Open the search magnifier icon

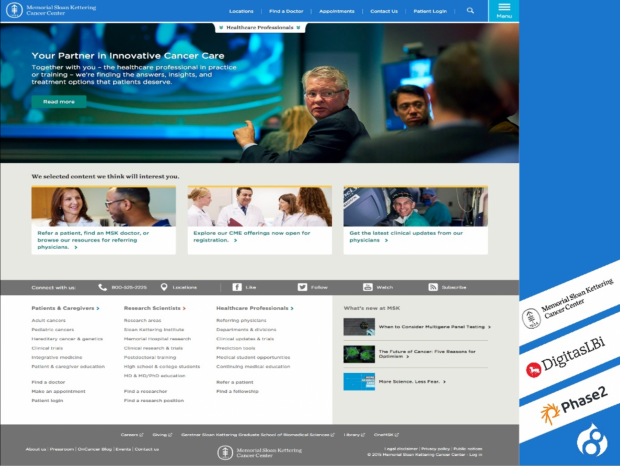point(470,11)
